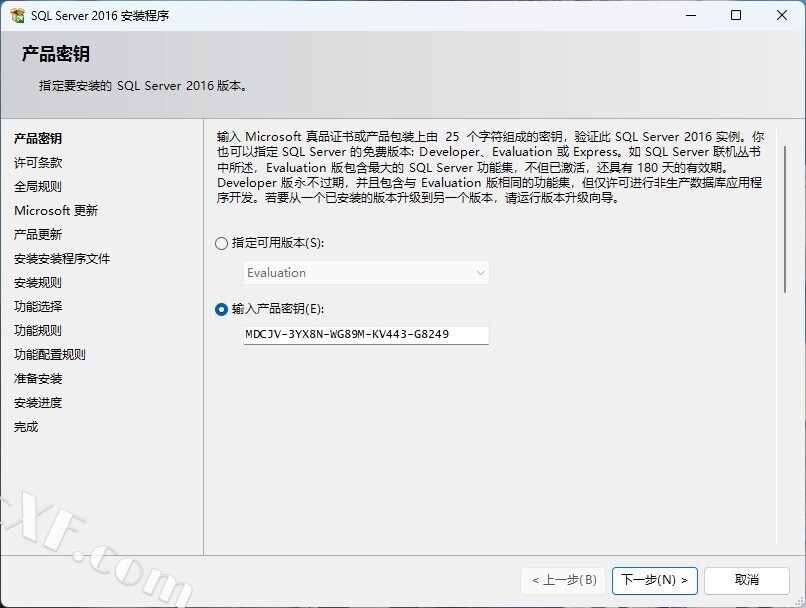The image size is (806, 608).
Task: Select 准备安装 step in sidebar
Action: click(x=38, y=379)
